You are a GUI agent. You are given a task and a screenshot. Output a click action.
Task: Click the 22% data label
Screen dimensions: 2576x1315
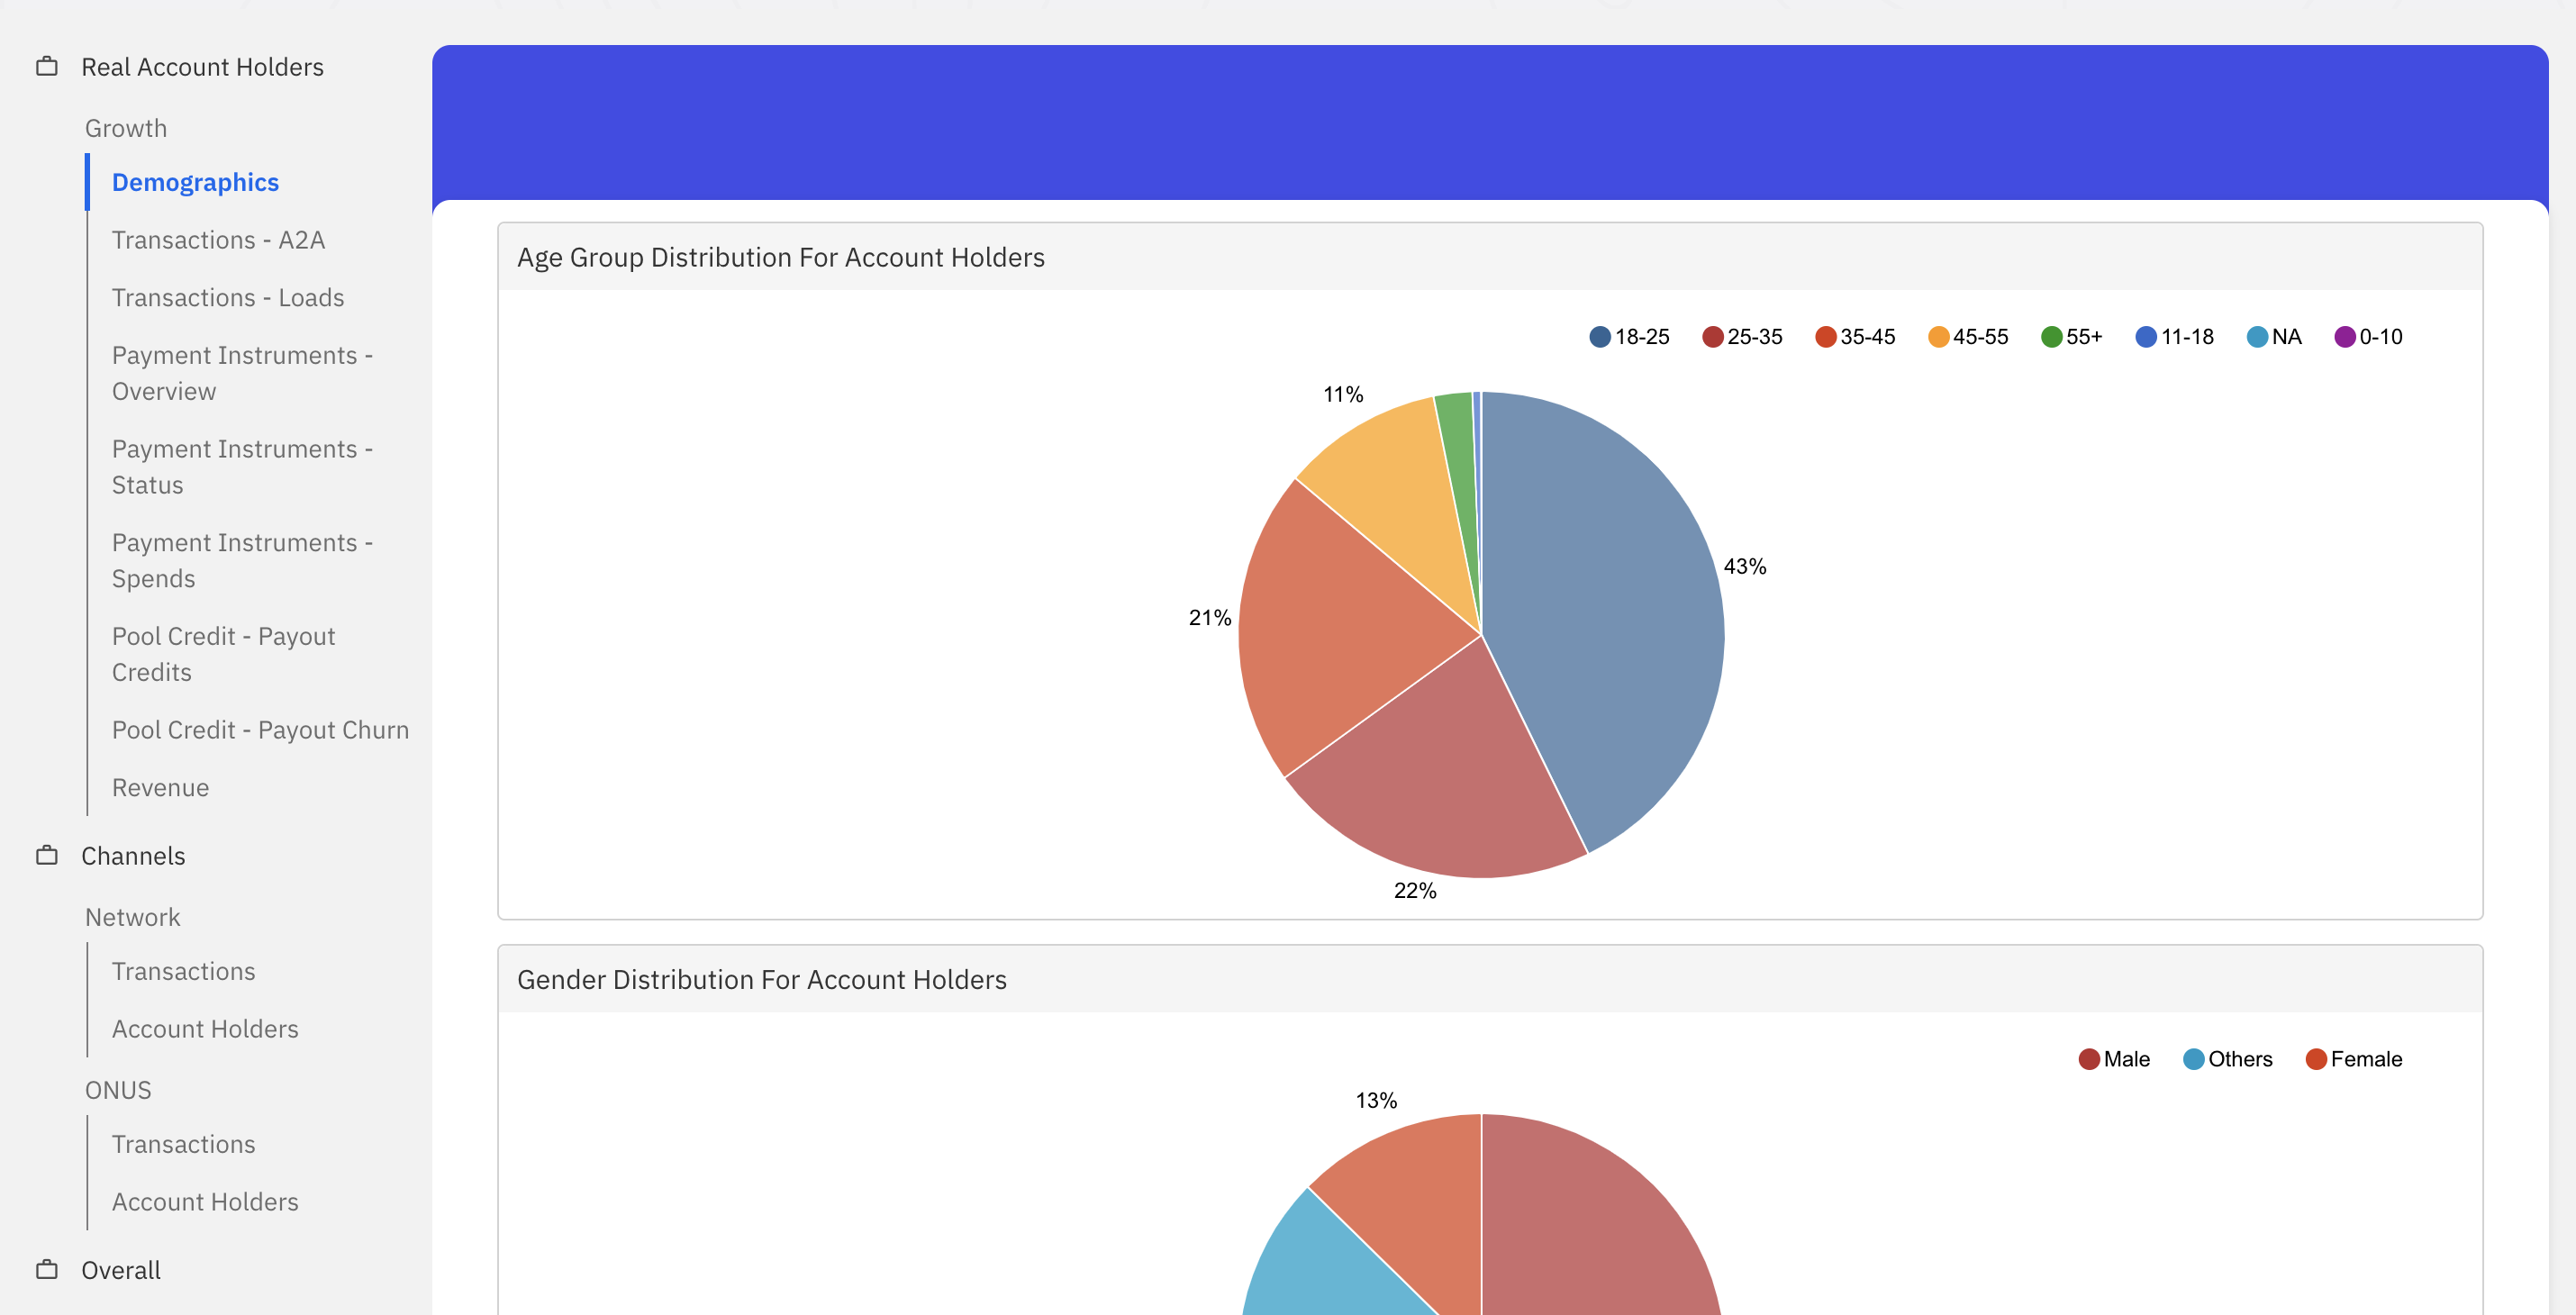pos(1415,890)
